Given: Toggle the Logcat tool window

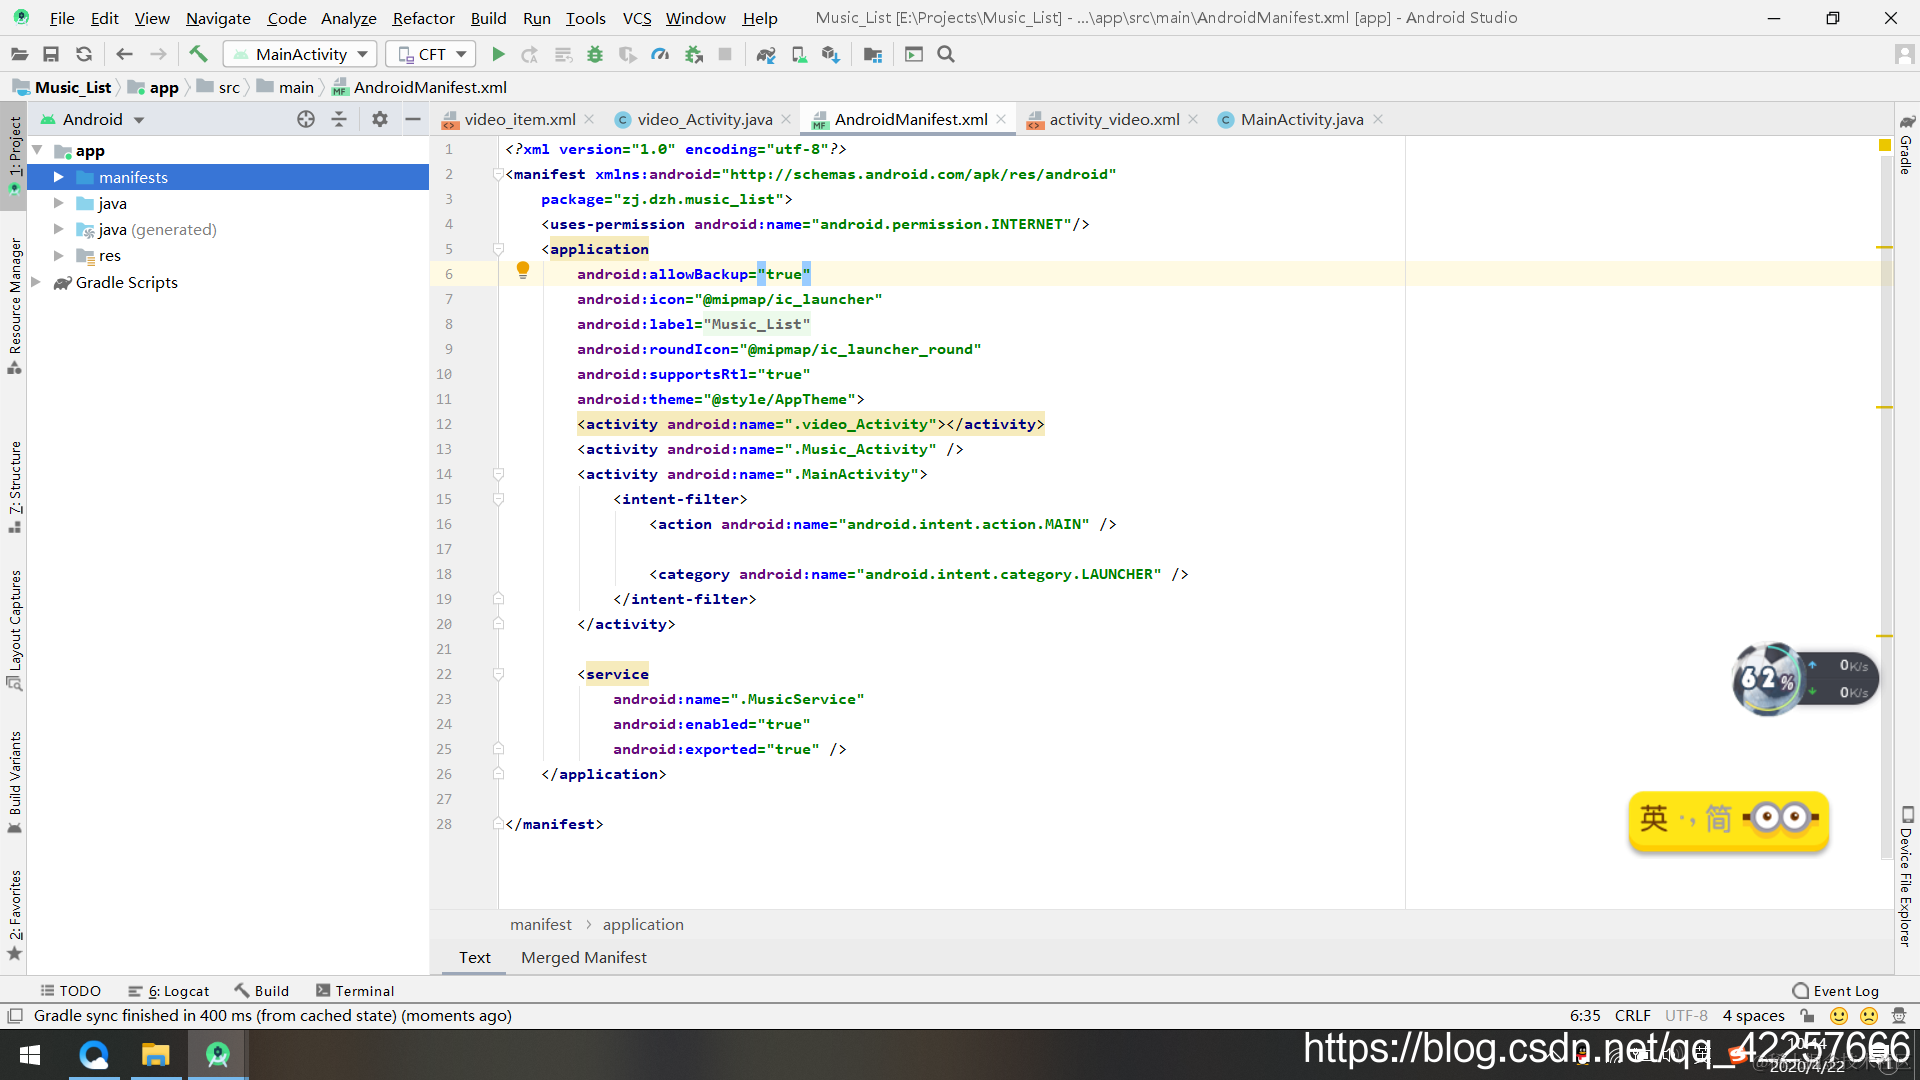Looking at the screenshot, I should click(170, 990).
